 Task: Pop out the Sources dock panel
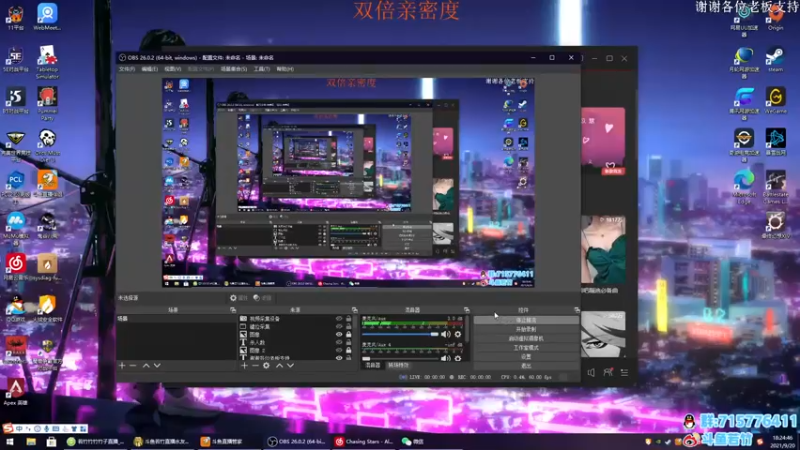(355, 310)
